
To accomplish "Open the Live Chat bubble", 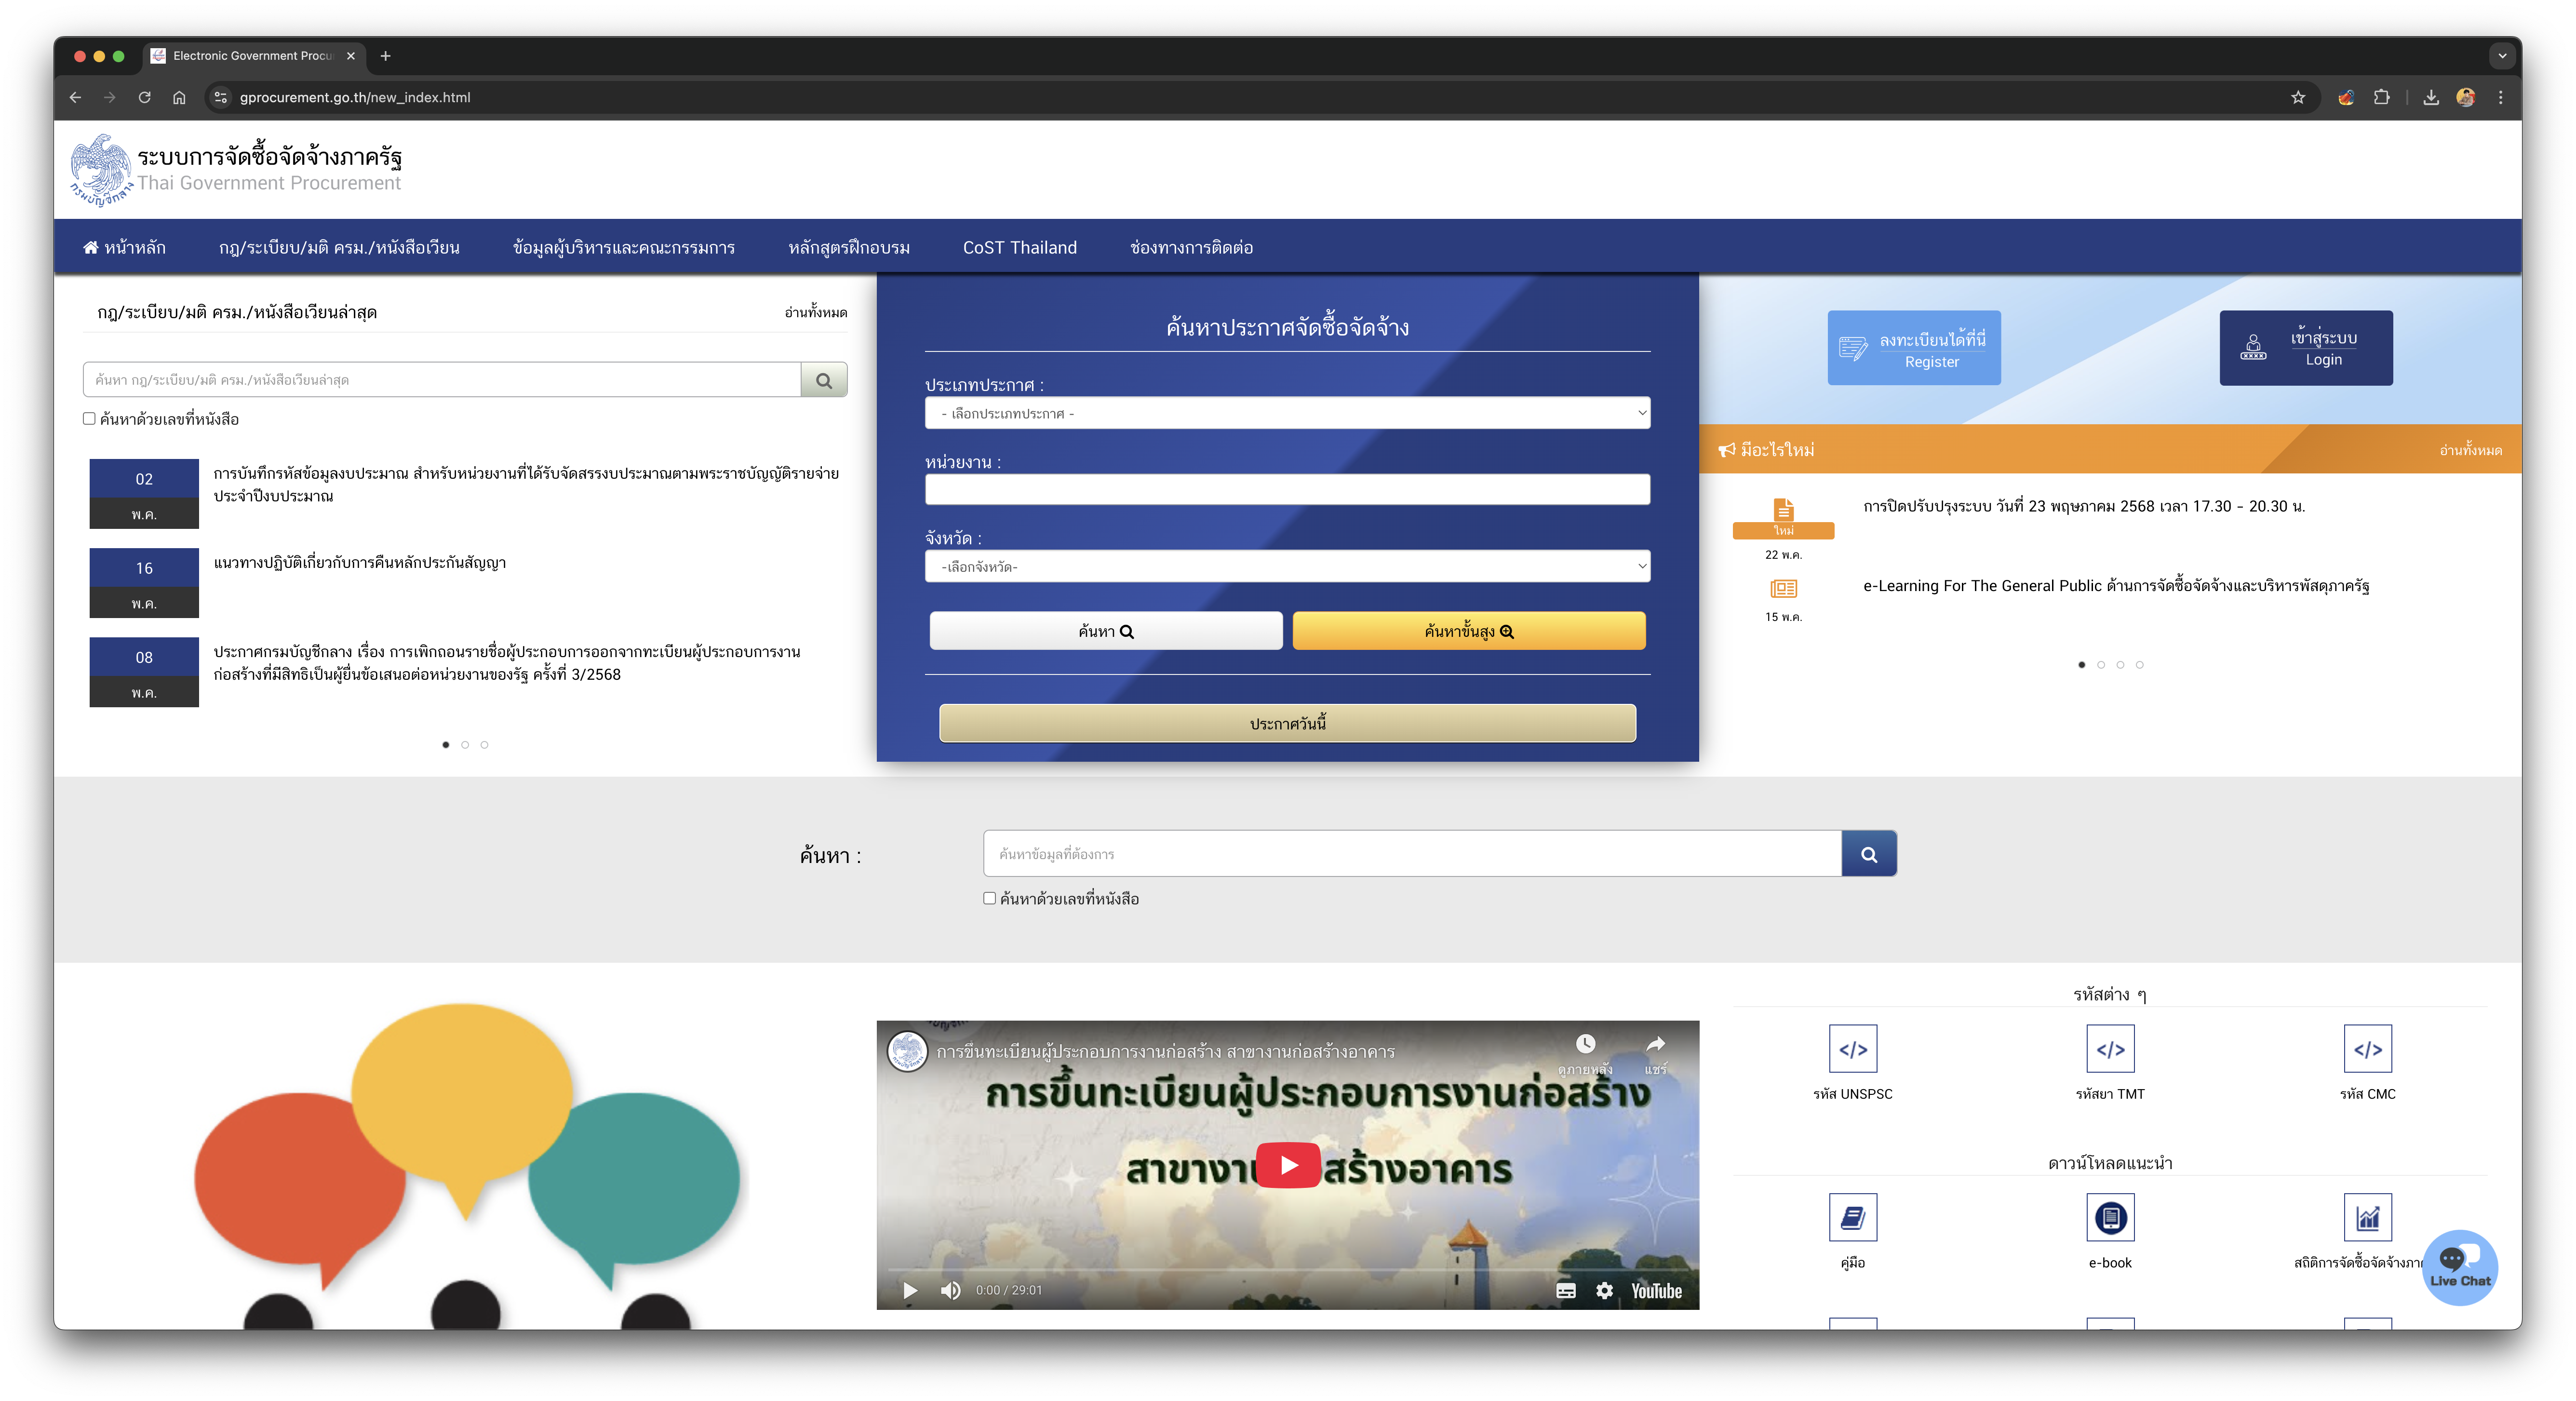I will click(x=2459, y=1267).
